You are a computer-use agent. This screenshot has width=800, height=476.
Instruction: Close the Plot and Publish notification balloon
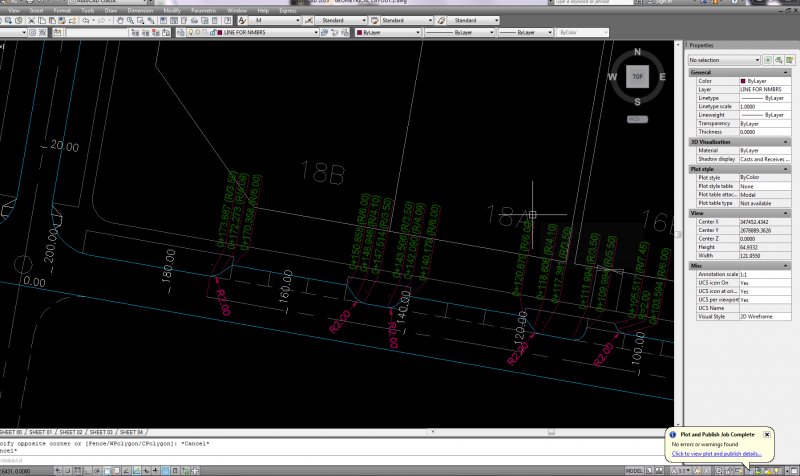(766, 434)
